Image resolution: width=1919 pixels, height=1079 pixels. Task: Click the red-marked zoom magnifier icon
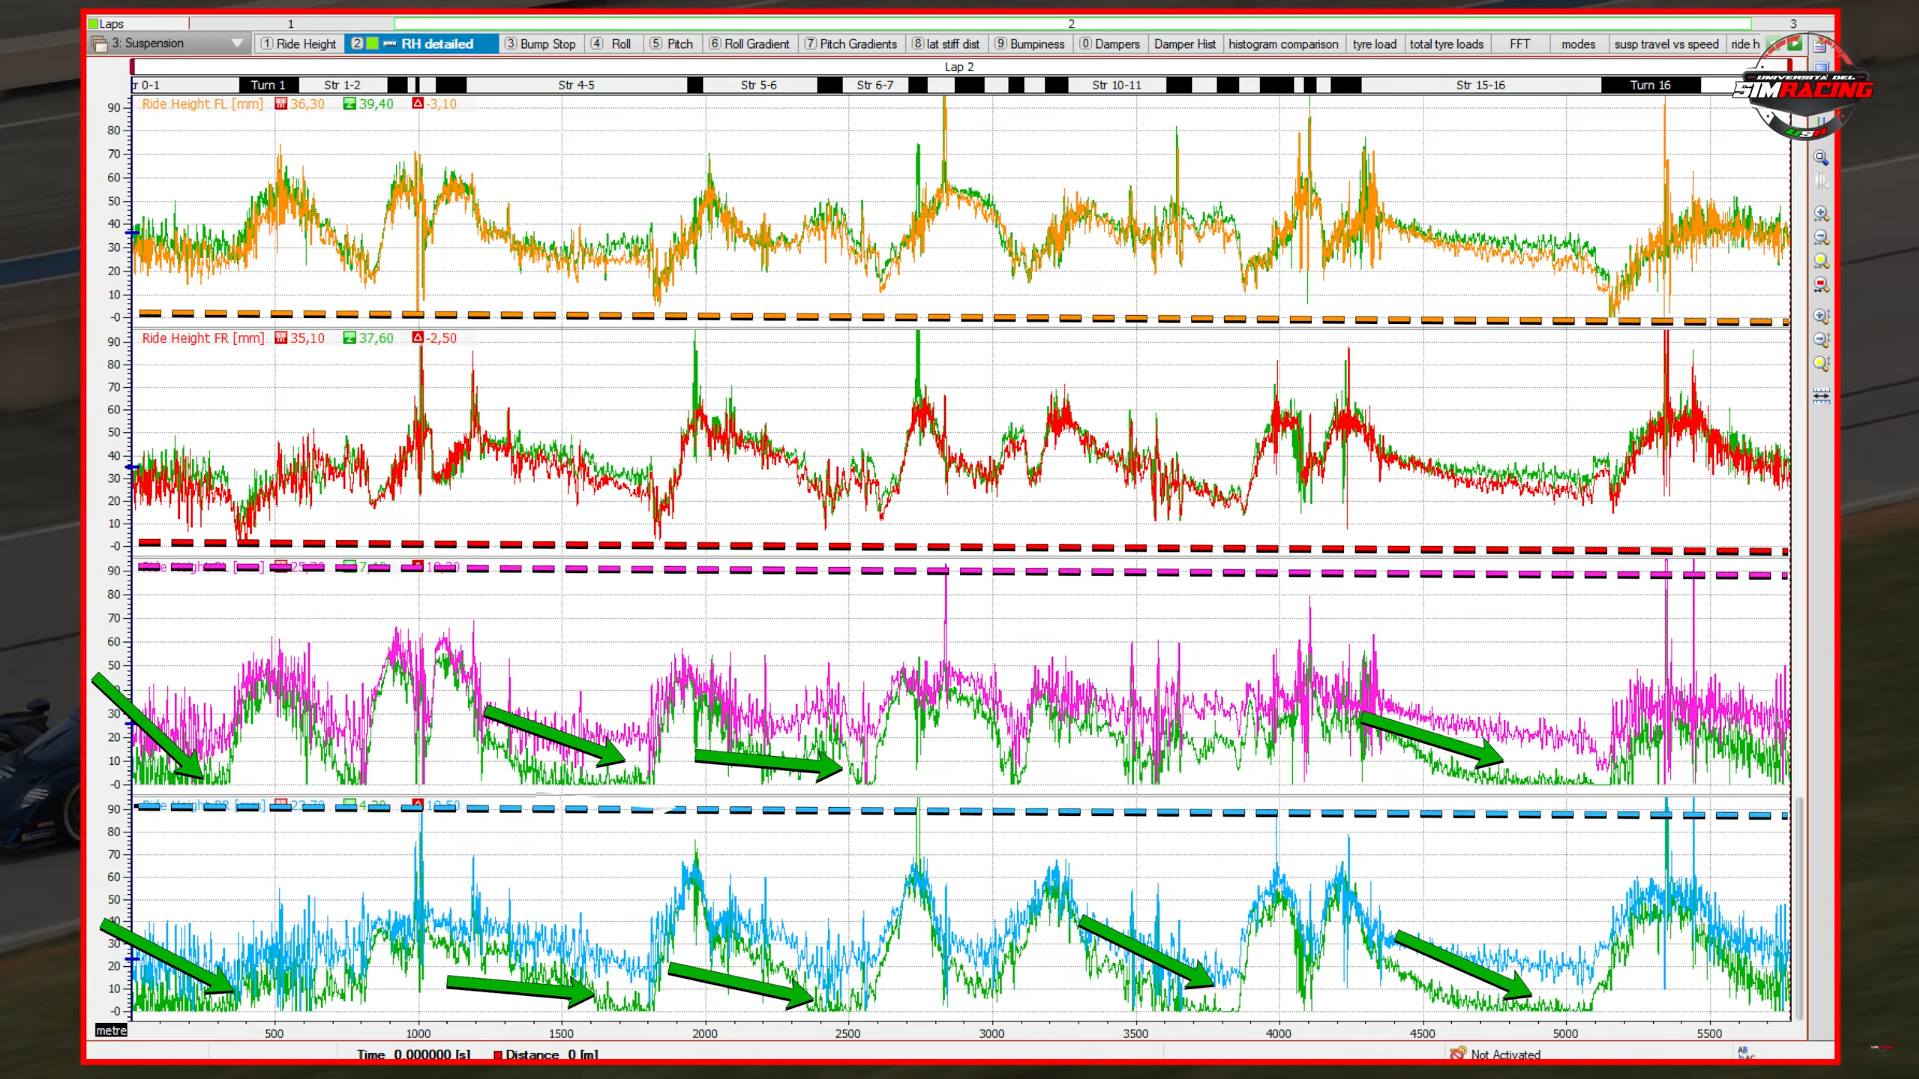pos(1821,285)
